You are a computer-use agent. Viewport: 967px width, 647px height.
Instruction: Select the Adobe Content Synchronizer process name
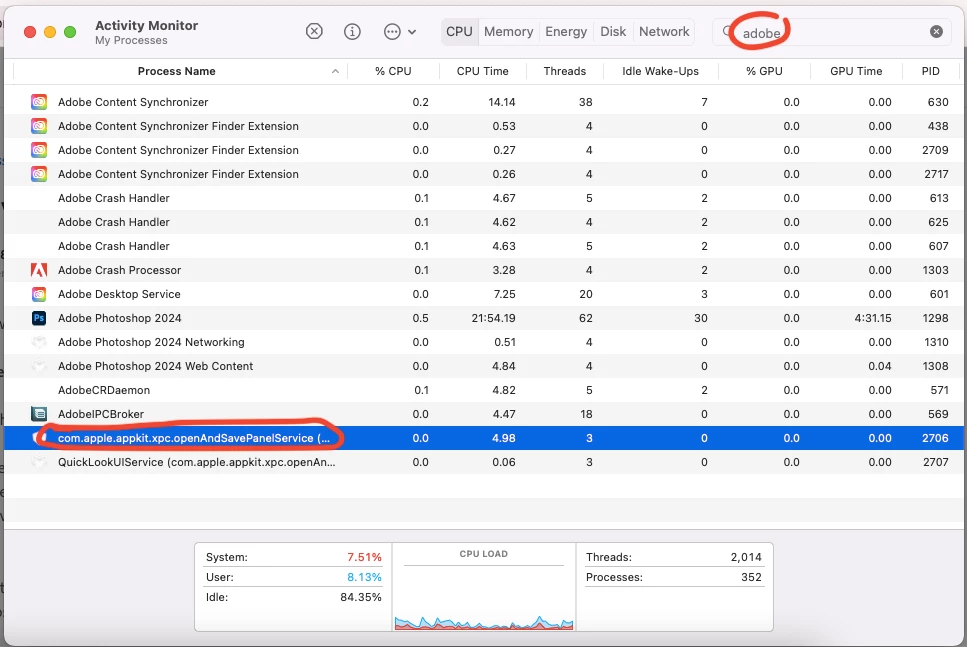pos(133,102)
